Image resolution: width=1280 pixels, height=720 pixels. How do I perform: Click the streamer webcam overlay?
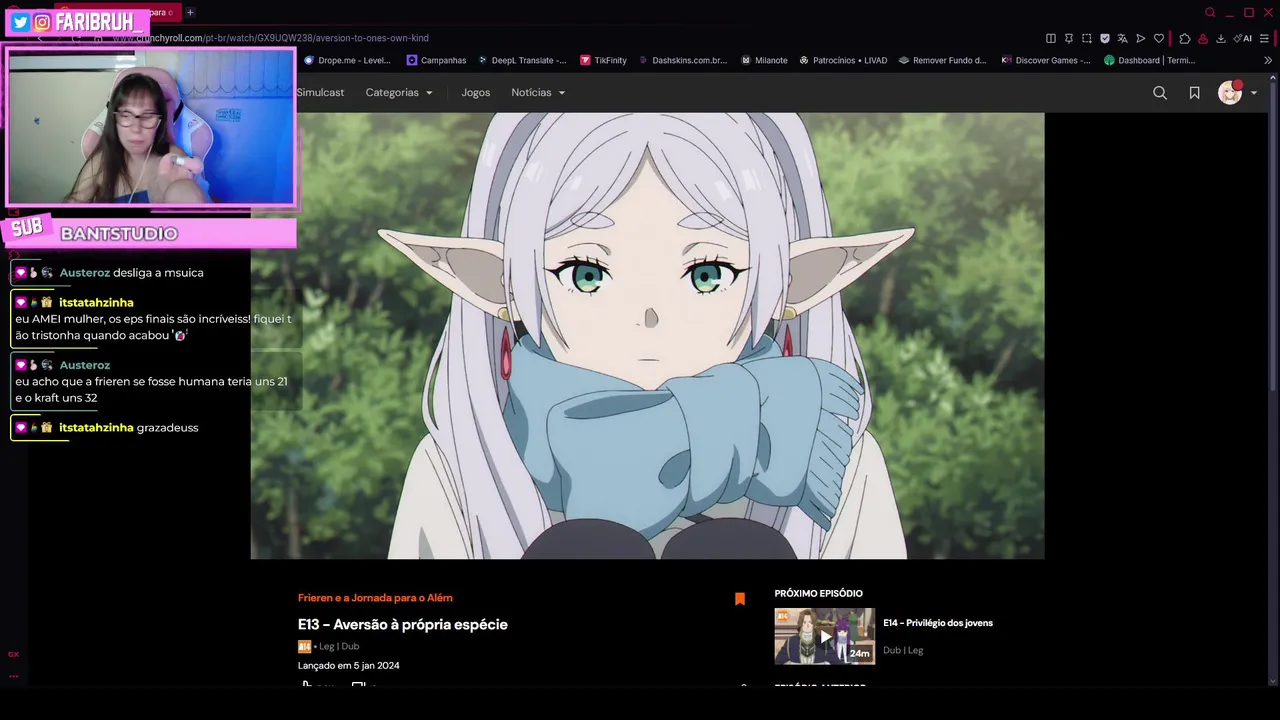[x=151, y=127]
